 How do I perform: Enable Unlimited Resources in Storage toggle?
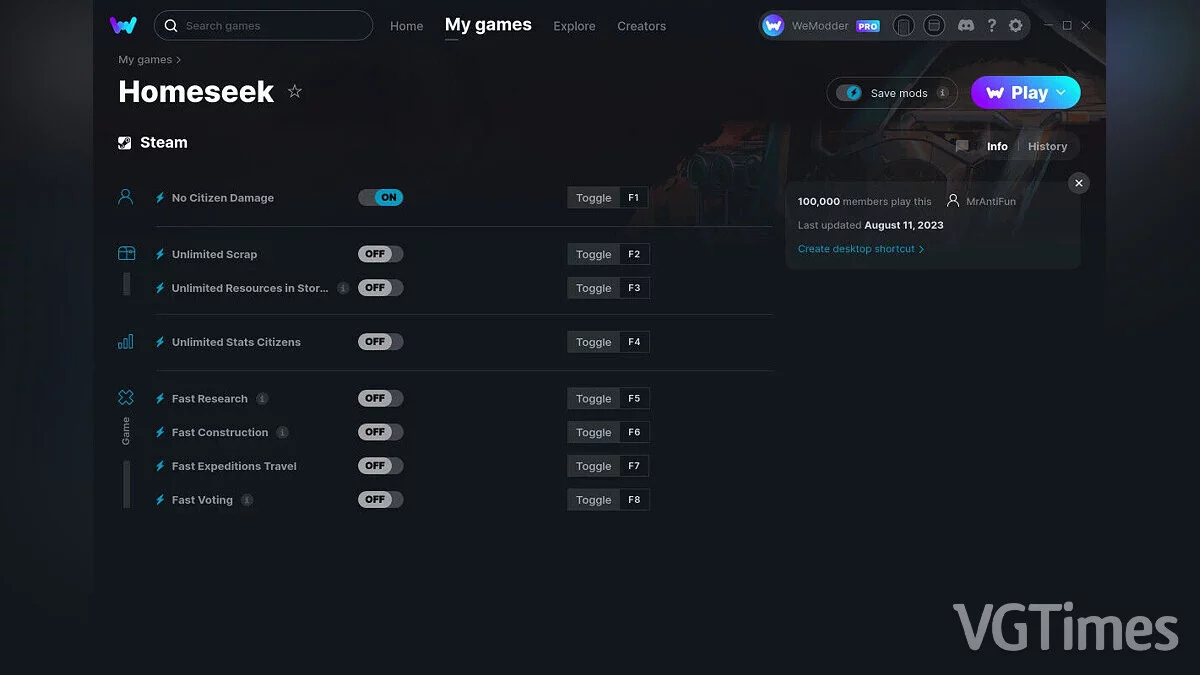pos(381,288)
